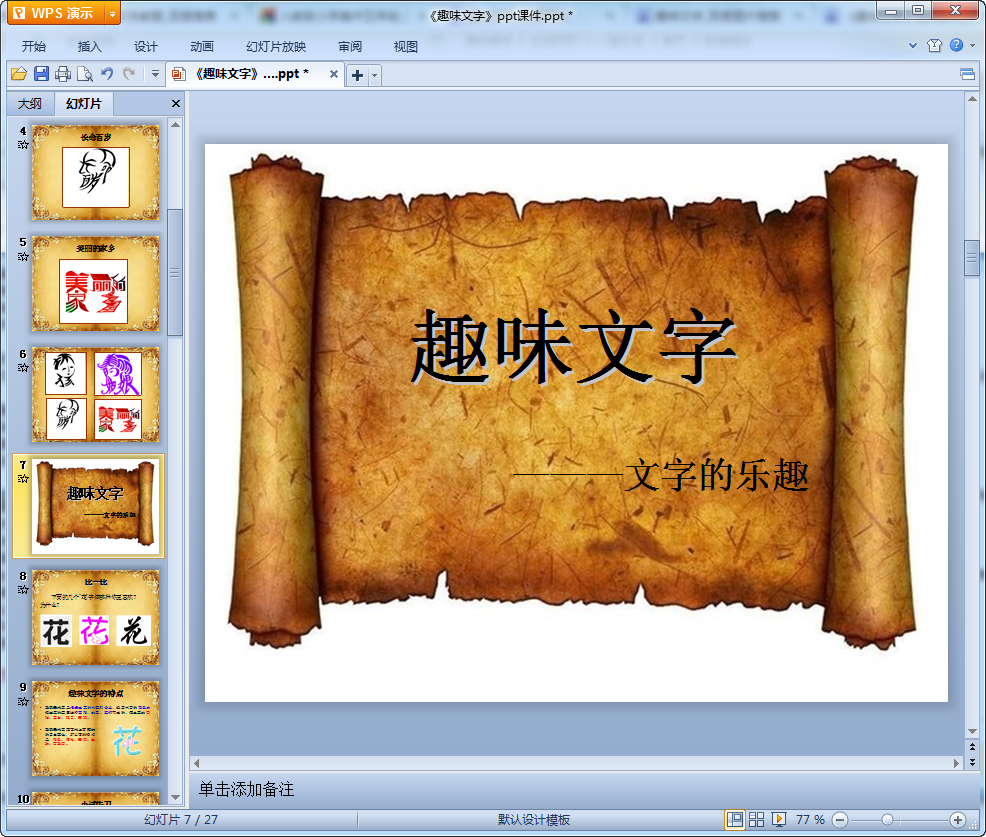Expand the WPS 演示 menu dropdown arrow

click(112, 13)
